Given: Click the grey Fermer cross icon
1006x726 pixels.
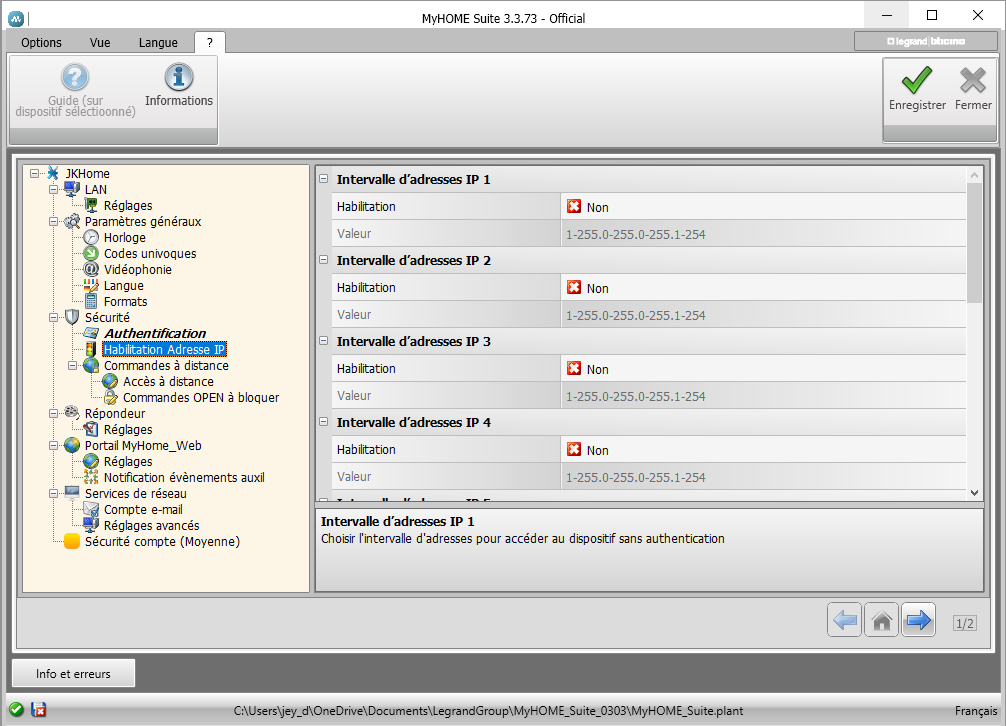Looking at the screenshot, I should click(973, 81).
